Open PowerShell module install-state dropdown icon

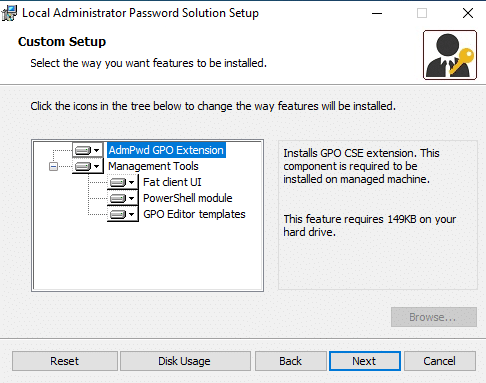(123, 198)
